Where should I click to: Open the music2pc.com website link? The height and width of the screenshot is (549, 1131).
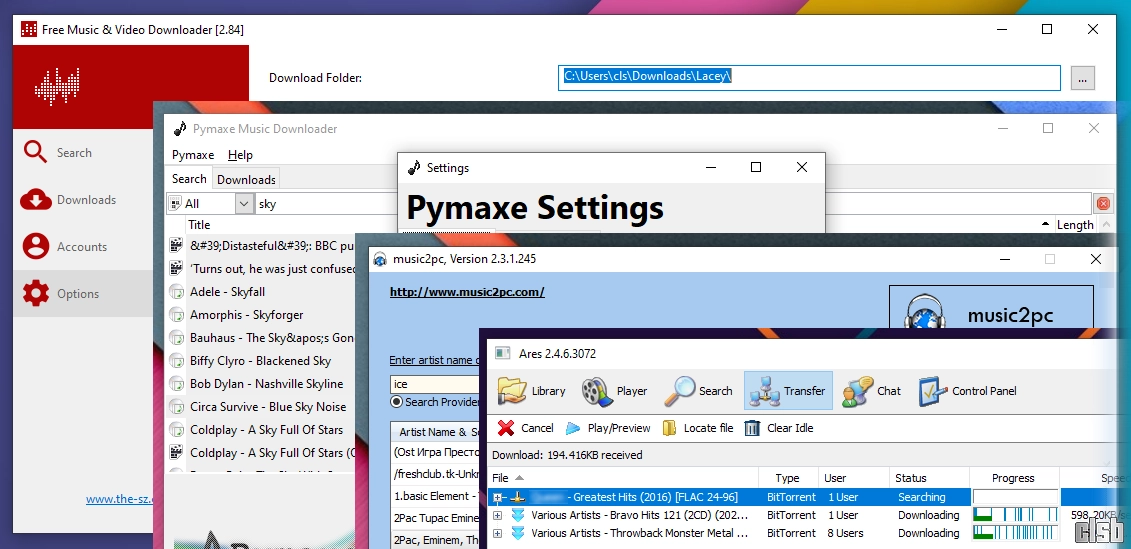[466, 292]
